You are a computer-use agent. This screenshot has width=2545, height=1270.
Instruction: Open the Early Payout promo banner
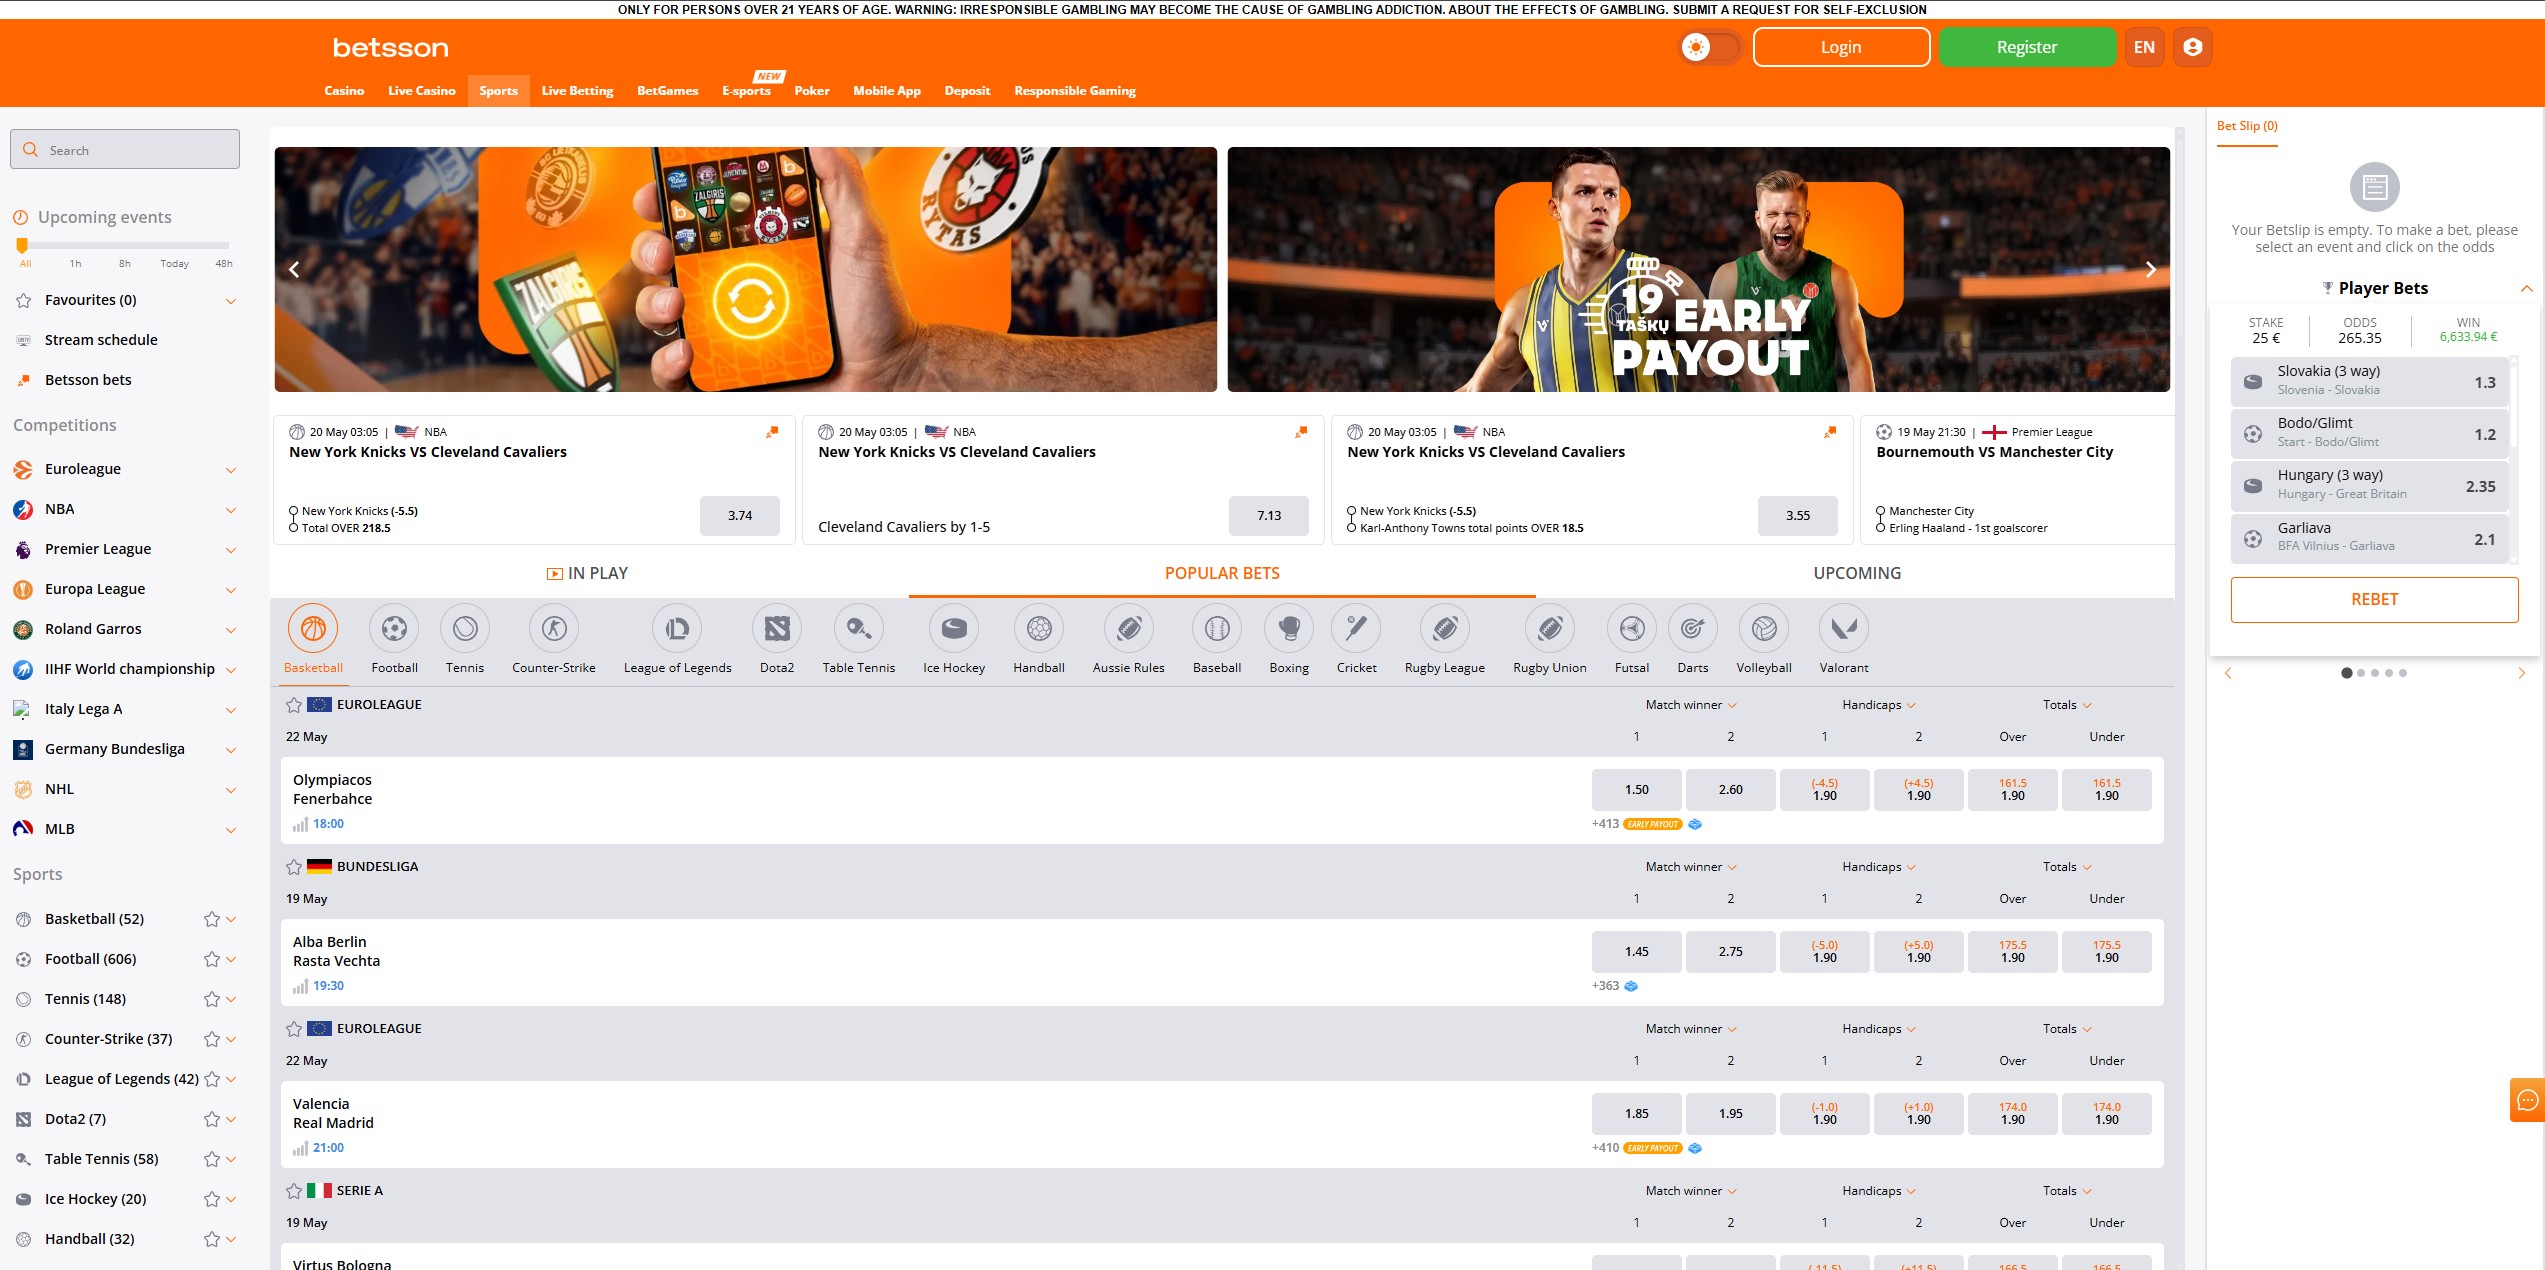pos(1698,270)
